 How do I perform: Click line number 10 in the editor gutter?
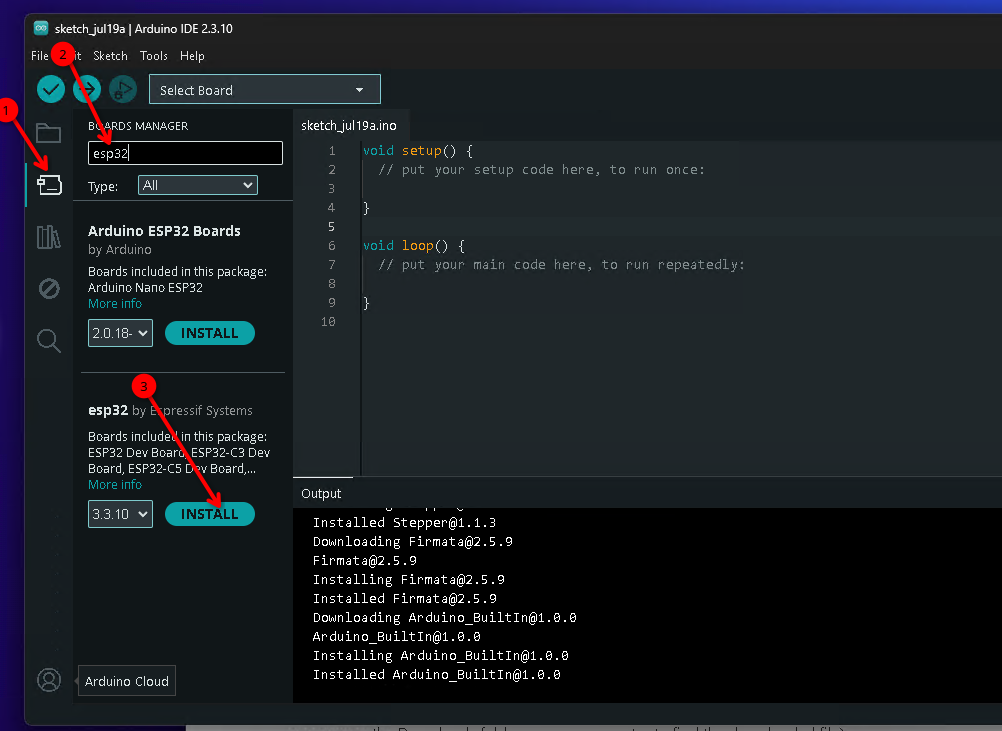(328, 321)
